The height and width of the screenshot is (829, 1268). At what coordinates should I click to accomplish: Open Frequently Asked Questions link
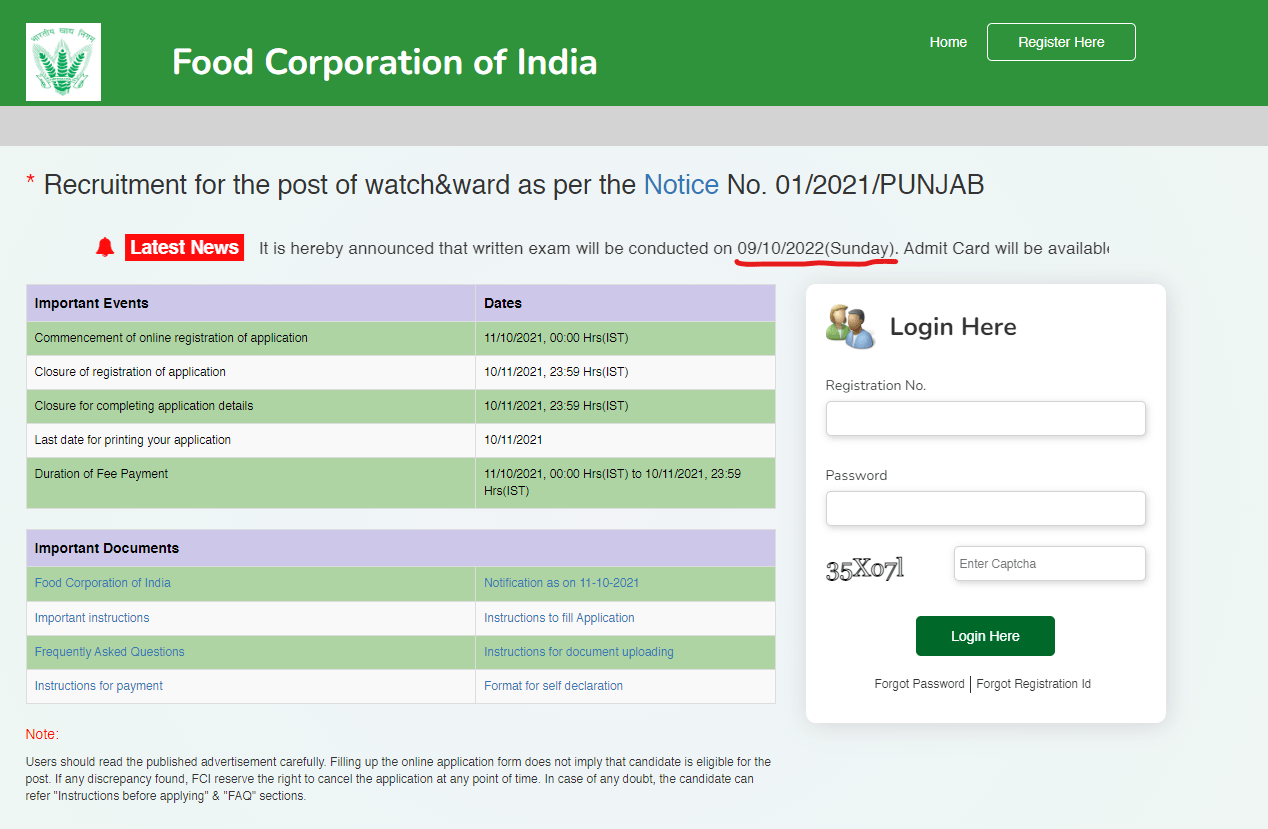pos(110,652)
